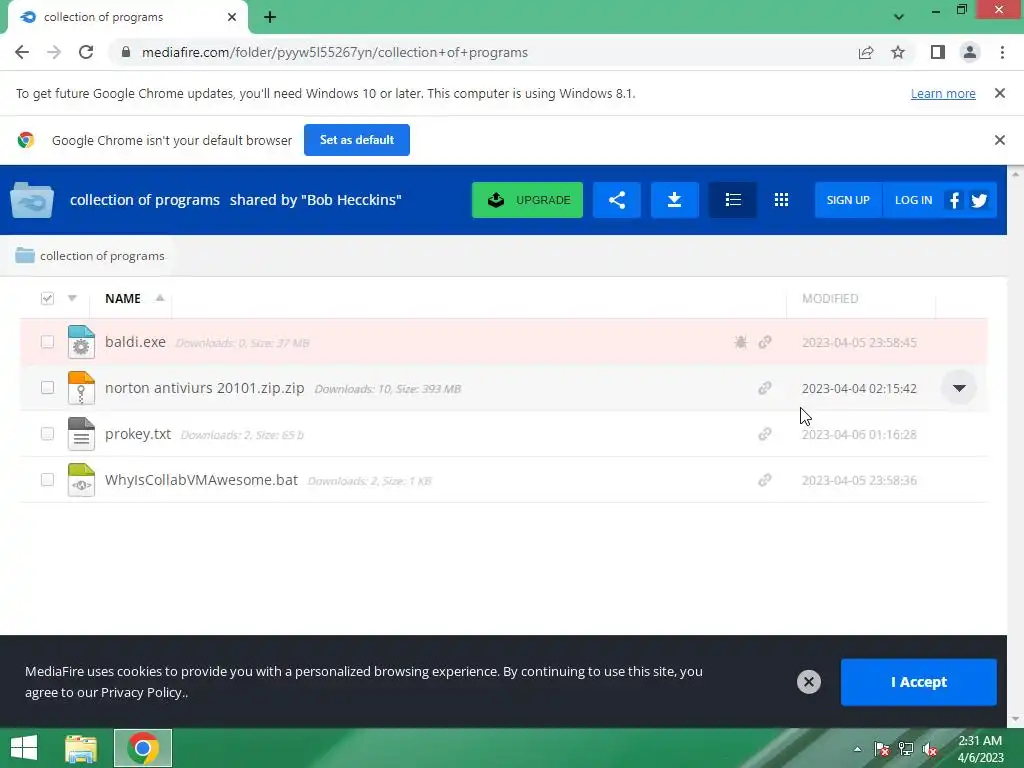Click I Accept cookies button
1024x768 pixels.
(918, 682)
